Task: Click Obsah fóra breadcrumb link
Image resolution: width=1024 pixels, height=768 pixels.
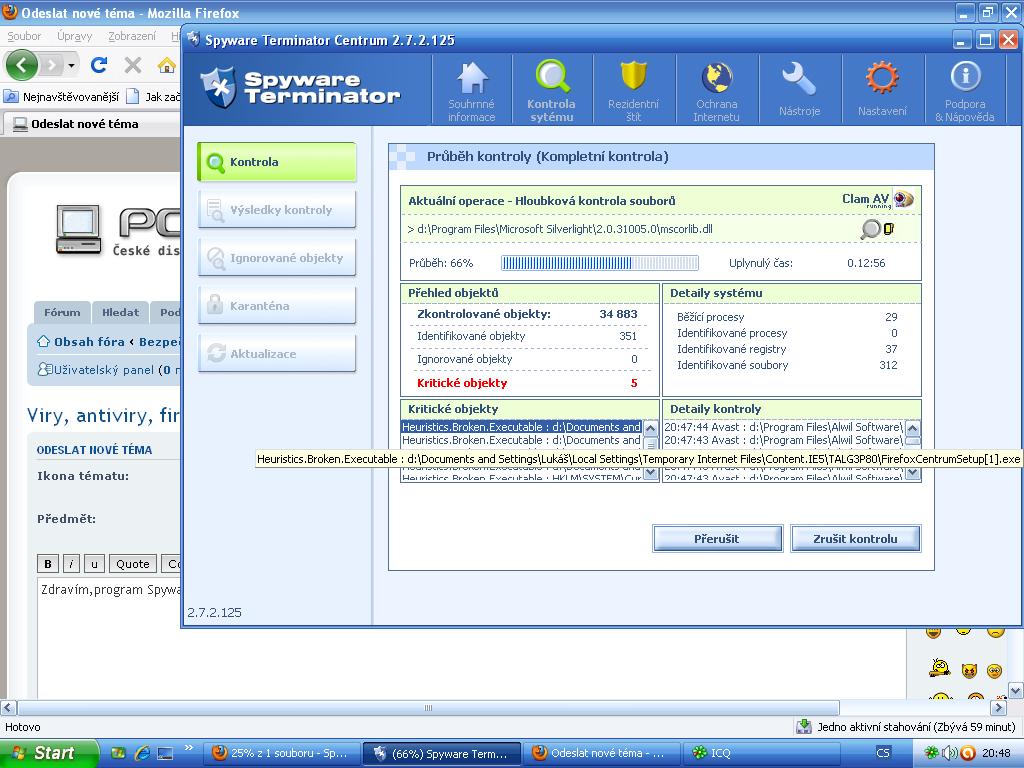Action: click(89, 342)
